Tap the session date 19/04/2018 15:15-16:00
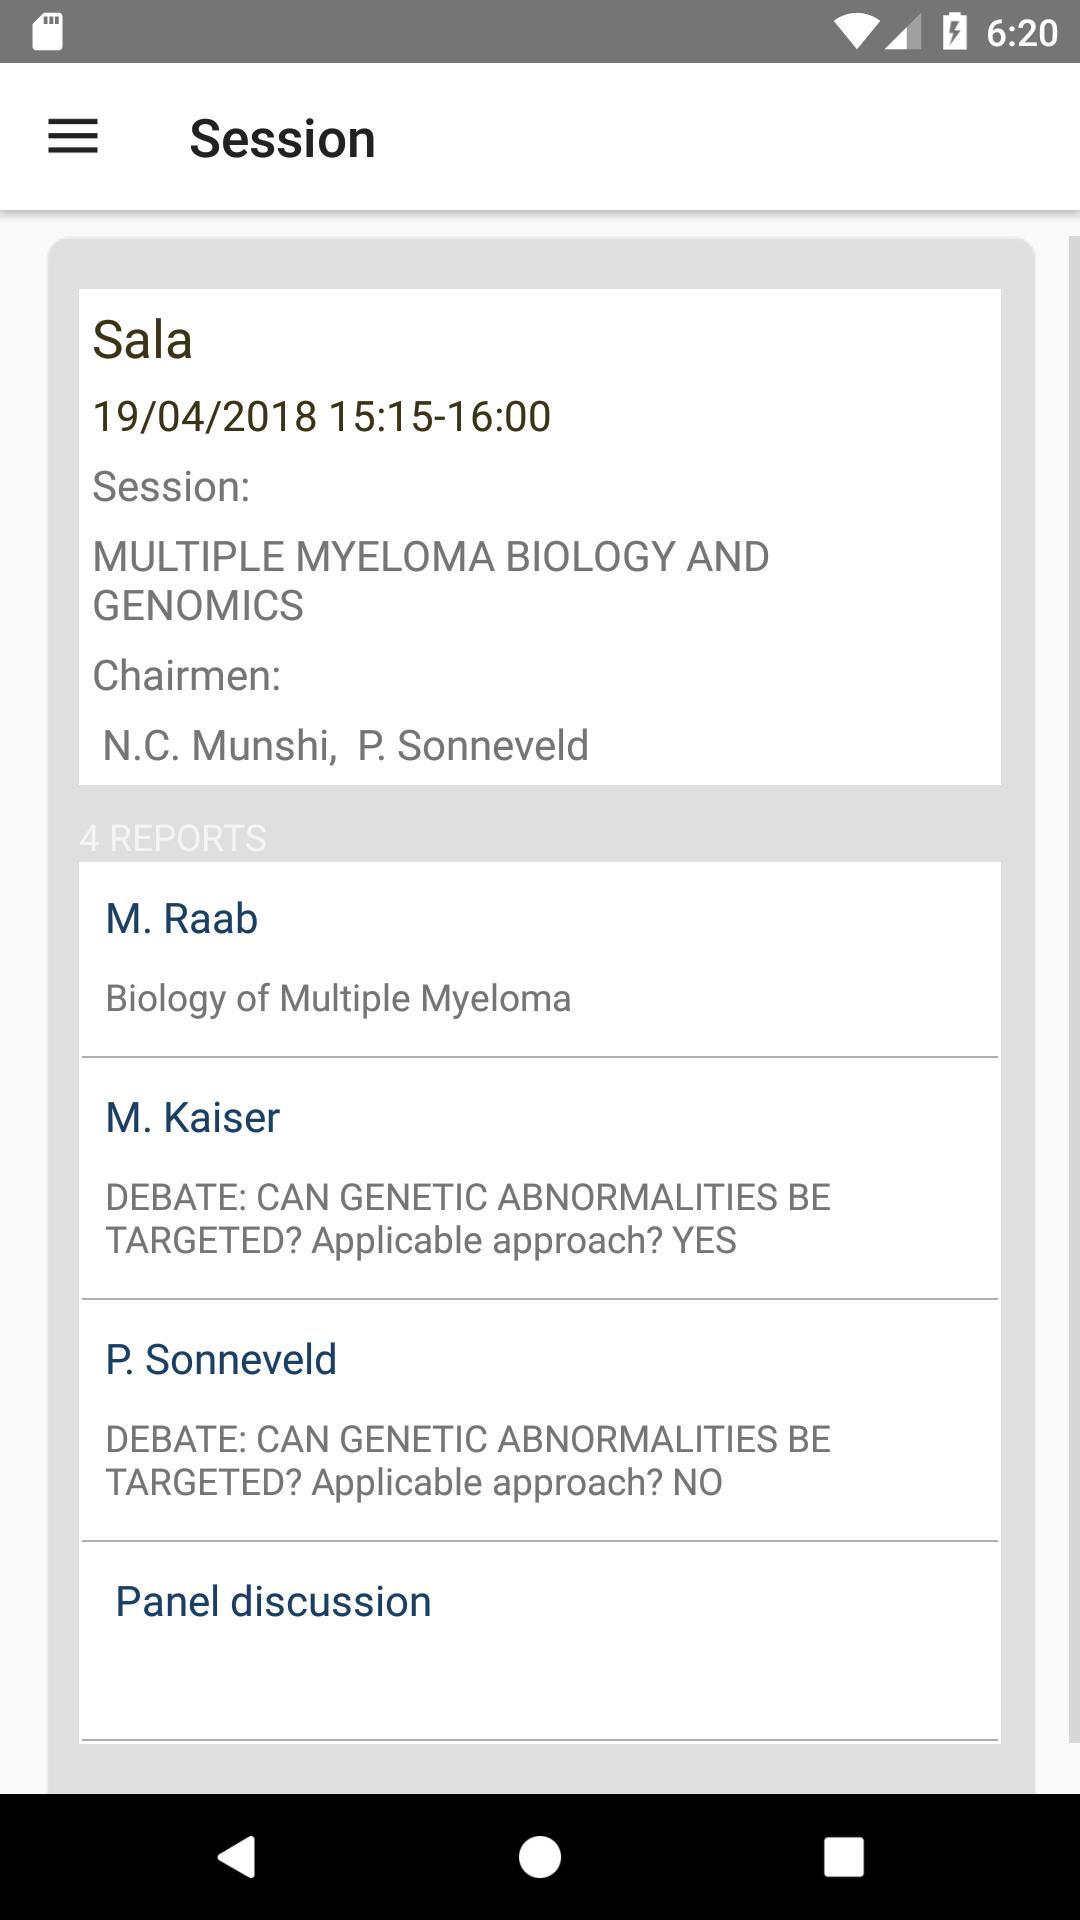The height and width of the screenshot is (1920, 1080). point(321,416)
